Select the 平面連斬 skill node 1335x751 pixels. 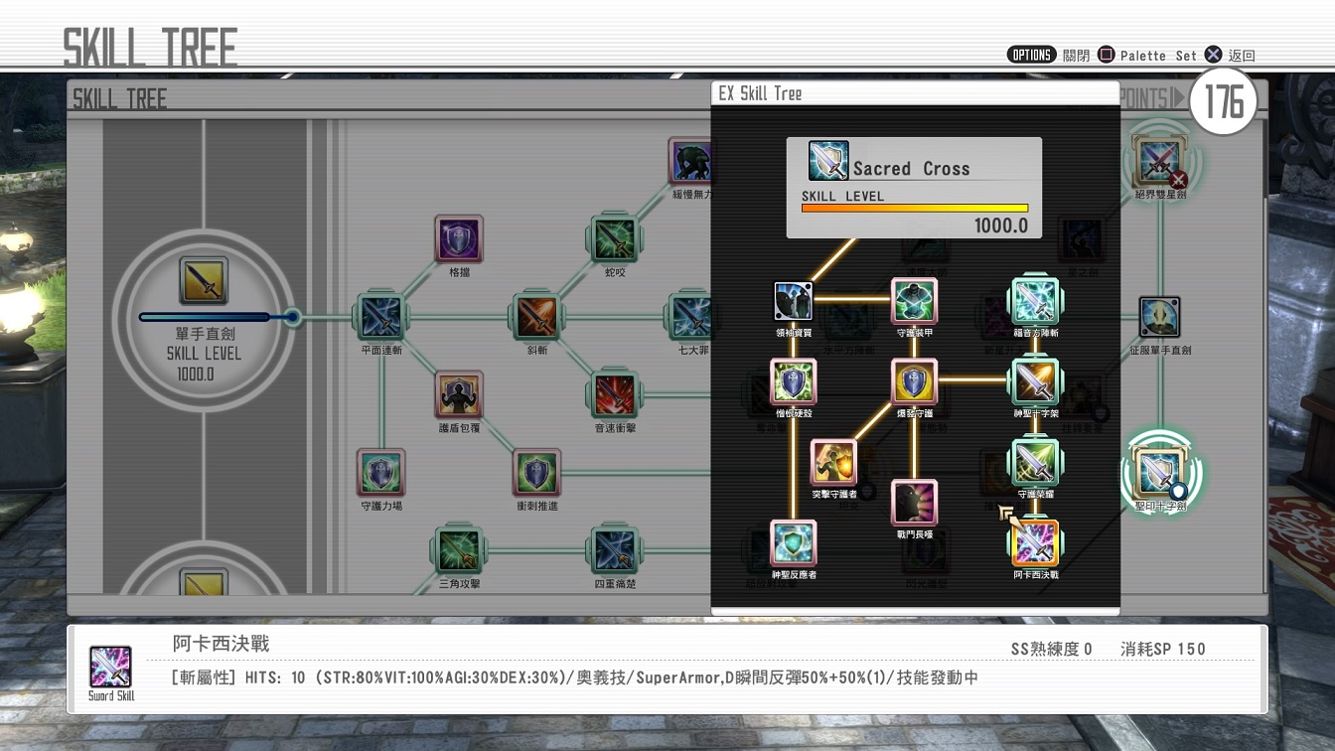(x=381, y=317)
